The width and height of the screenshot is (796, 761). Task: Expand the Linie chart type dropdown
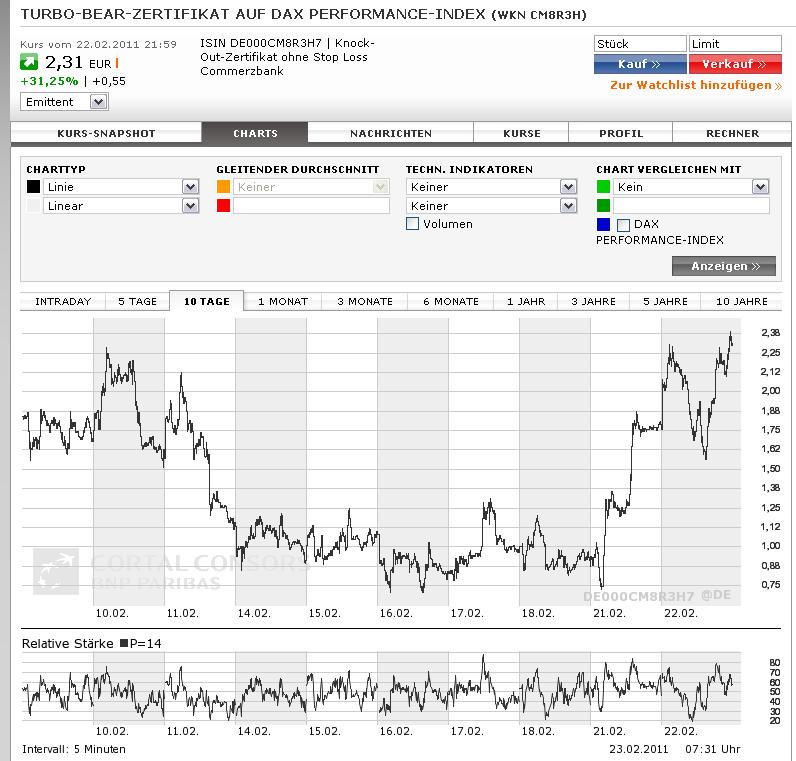click(x=121, y=187)
